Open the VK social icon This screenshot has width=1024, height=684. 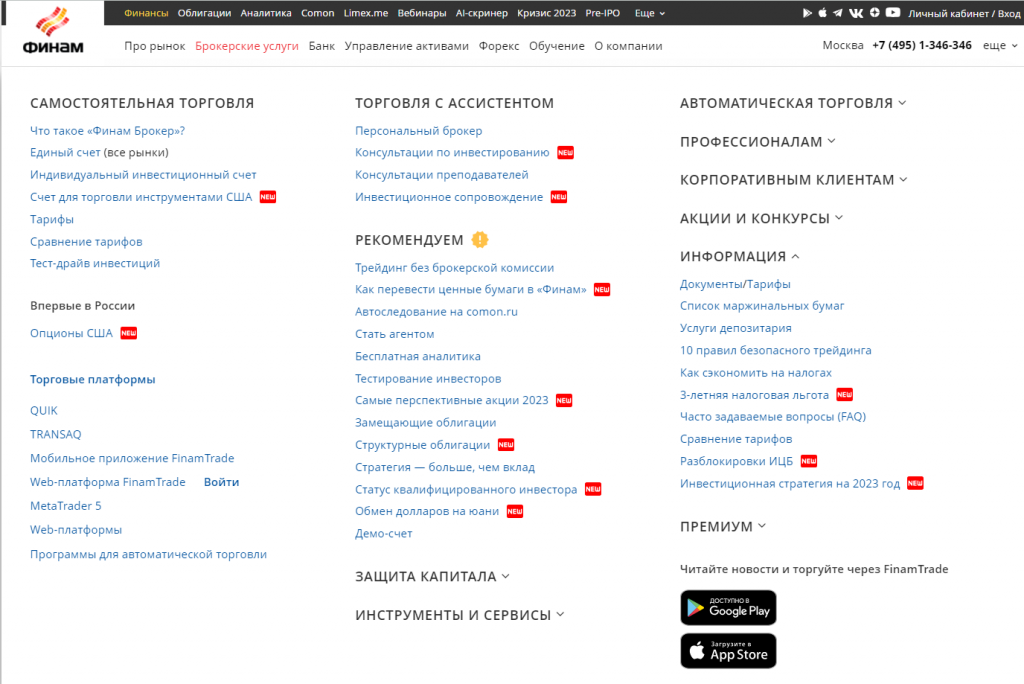[856, 12]
